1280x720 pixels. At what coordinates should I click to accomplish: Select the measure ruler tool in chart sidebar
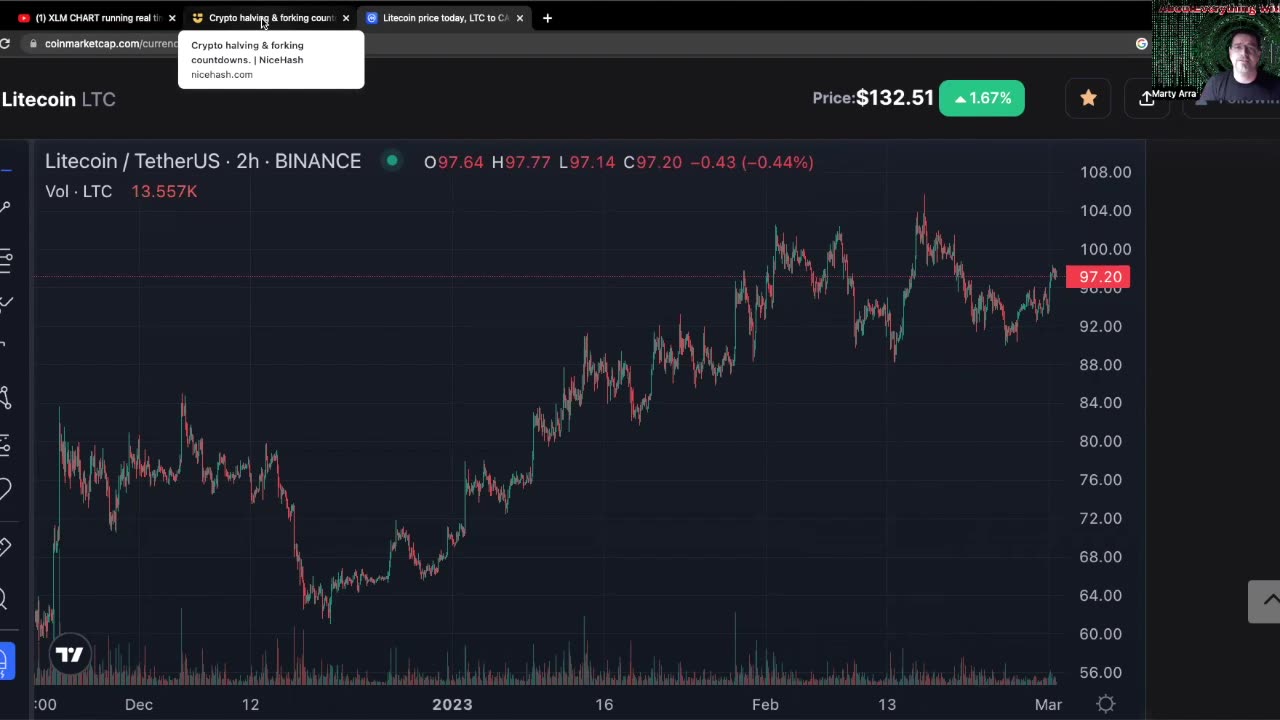[5, 546]
